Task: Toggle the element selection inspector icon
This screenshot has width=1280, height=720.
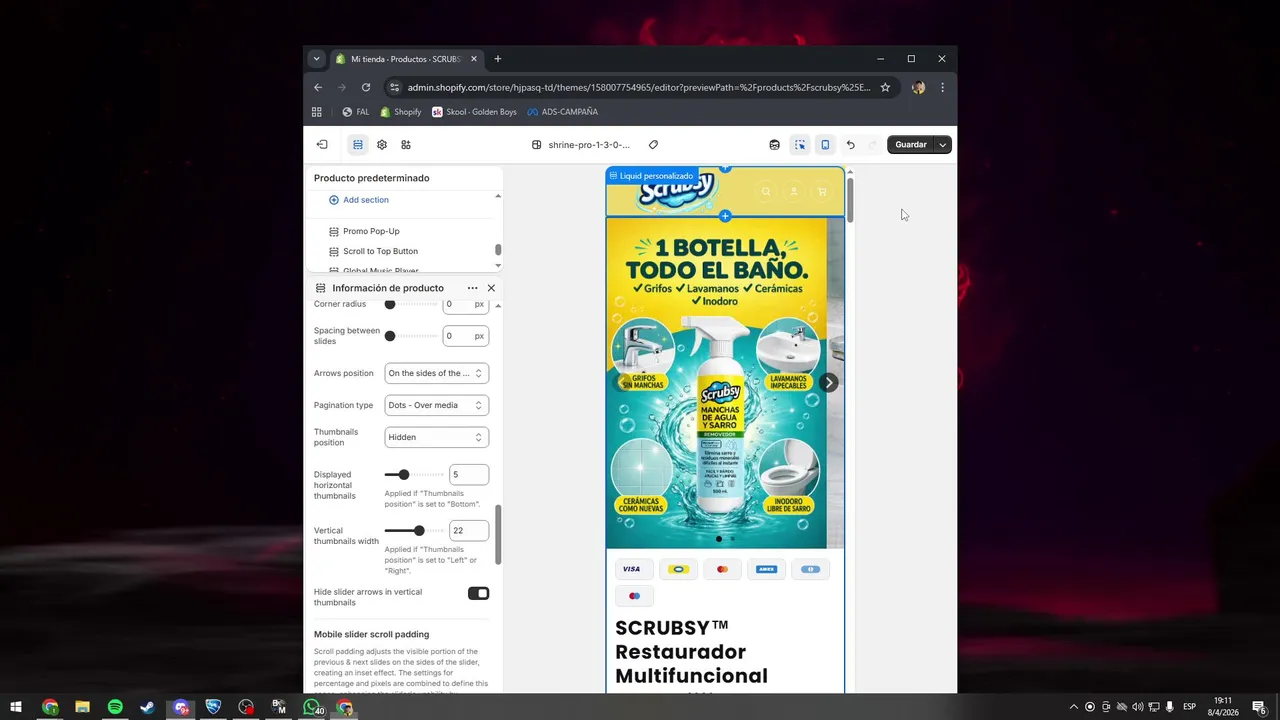Action: pyautogui.click(x=800, y=145)
